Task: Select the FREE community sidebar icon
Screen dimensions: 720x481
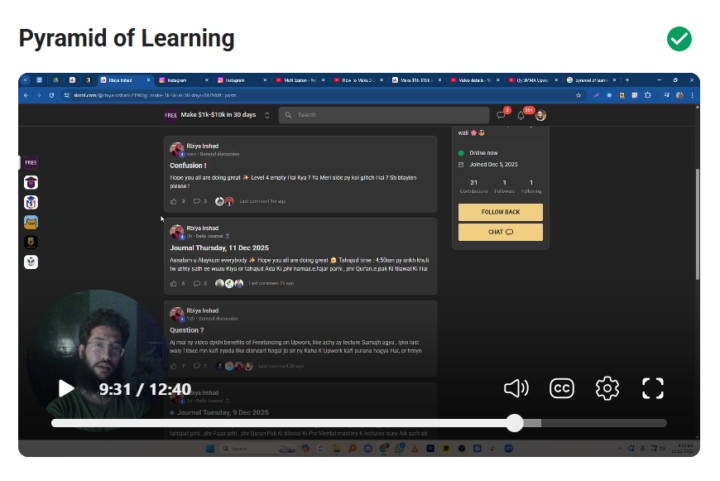Action: [x=31, y=162]
